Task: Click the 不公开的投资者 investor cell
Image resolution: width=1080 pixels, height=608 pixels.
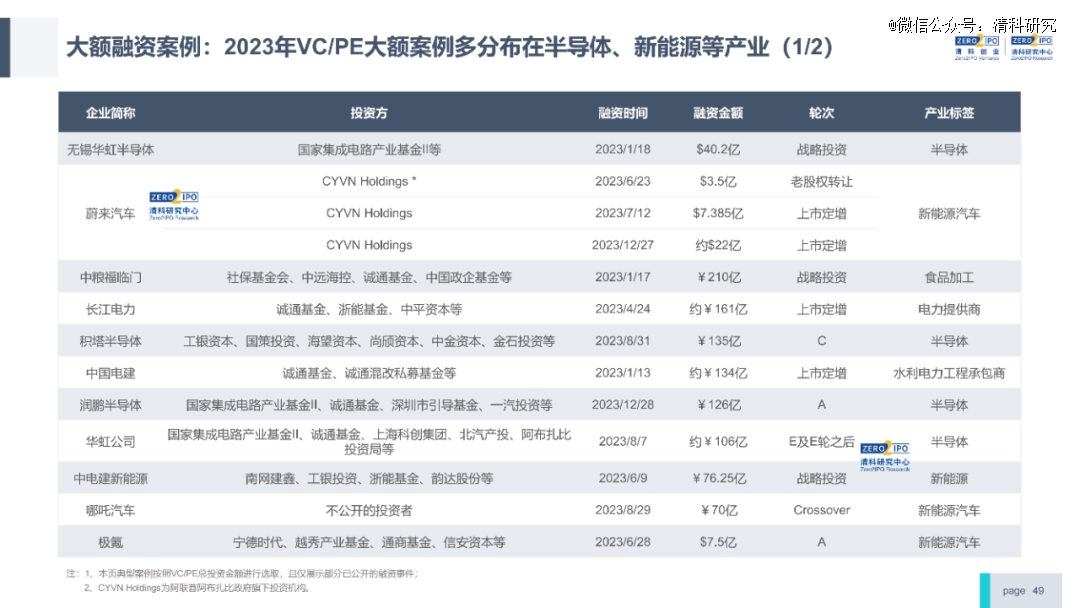Action: (368, 511)
